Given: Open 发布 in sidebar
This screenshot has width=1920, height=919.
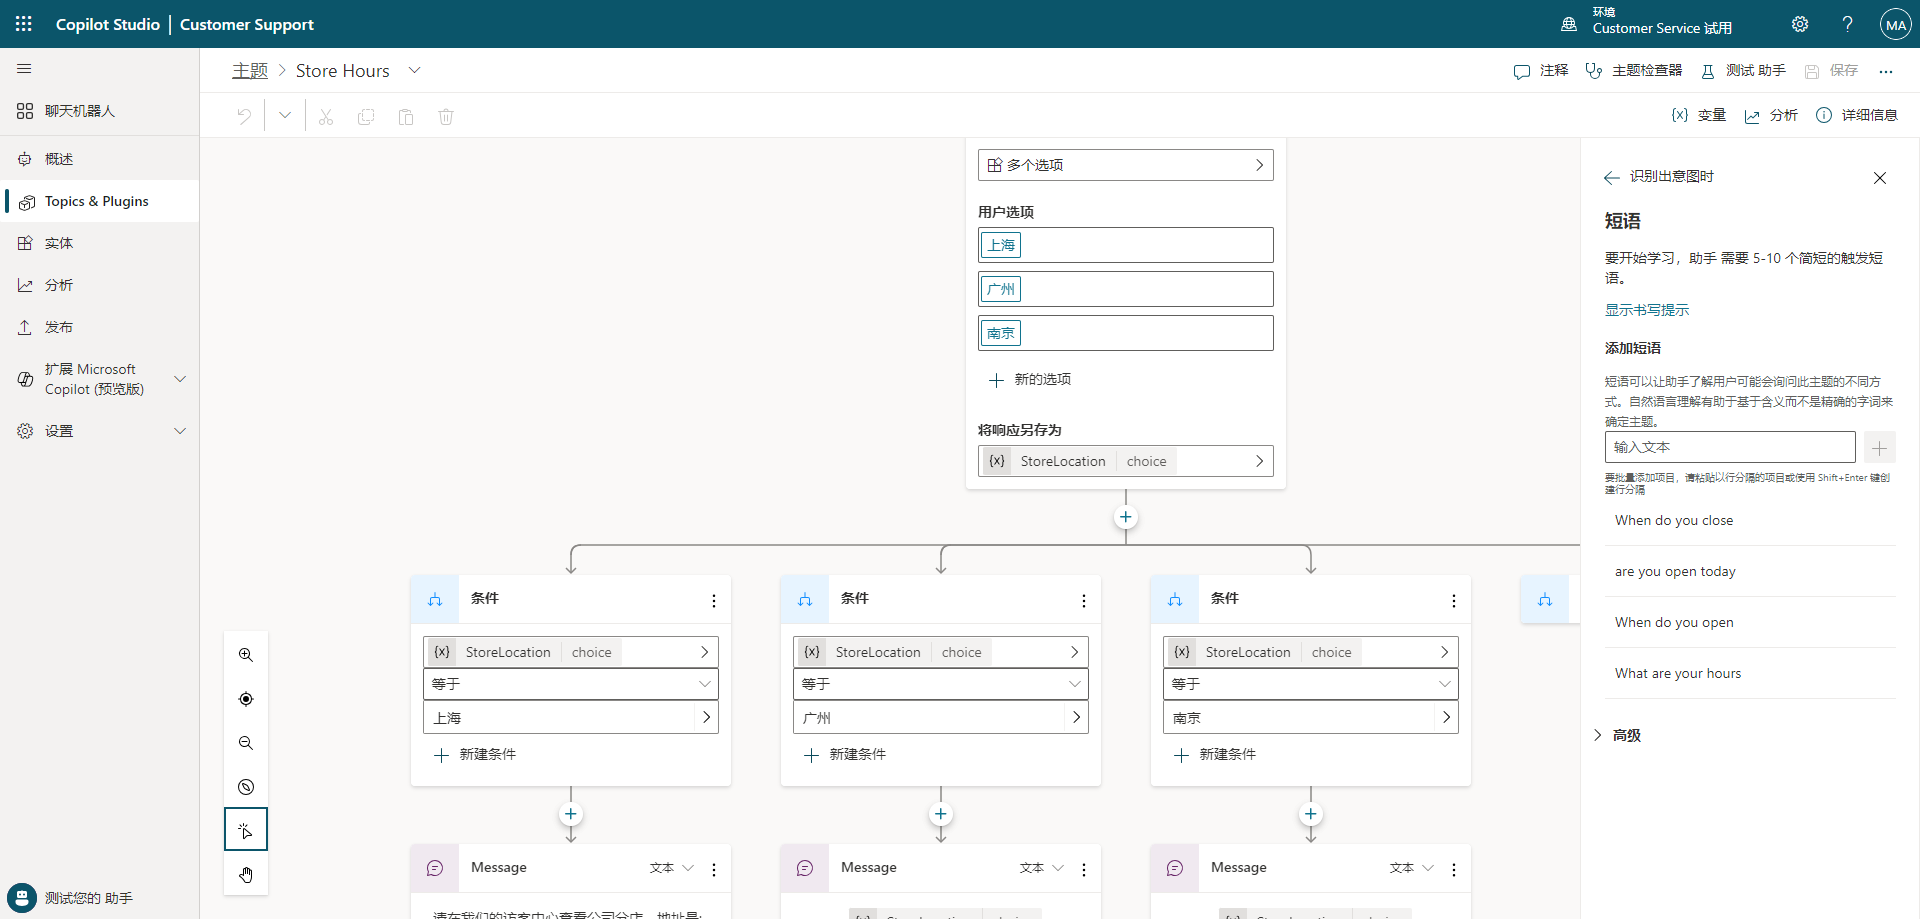Looking at the screenshot, I should pyautogui.click(x=100, y=327).
